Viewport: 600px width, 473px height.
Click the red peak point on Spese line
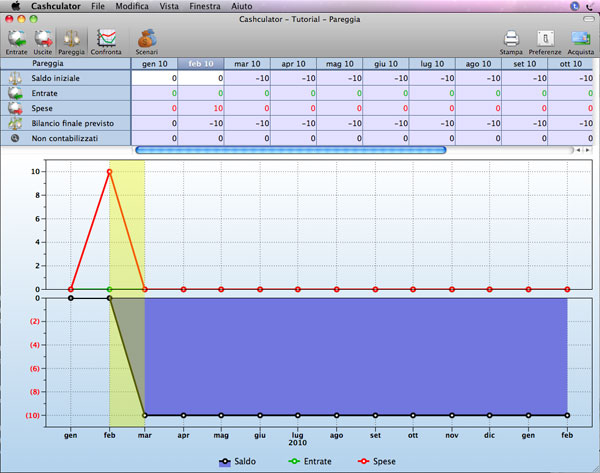tap(109, 171)
